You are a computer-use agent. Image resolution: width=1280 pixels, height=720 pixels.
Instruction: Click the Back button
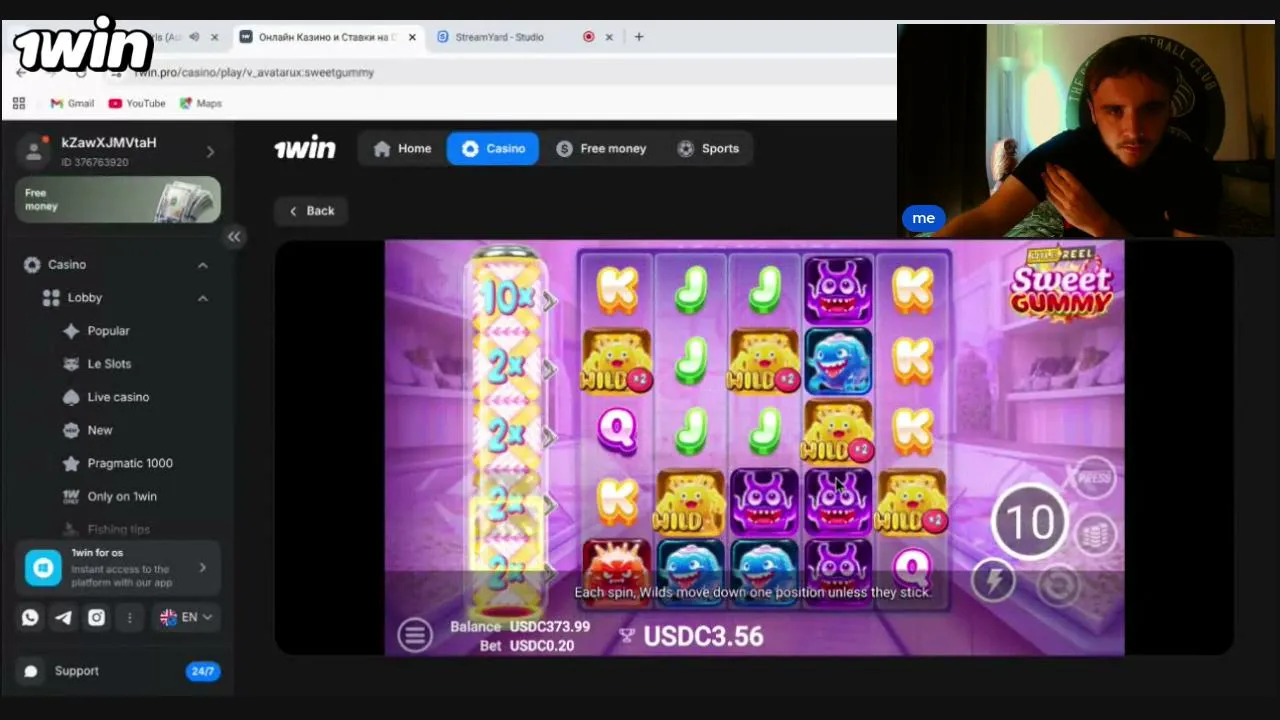tap(311, 211)
